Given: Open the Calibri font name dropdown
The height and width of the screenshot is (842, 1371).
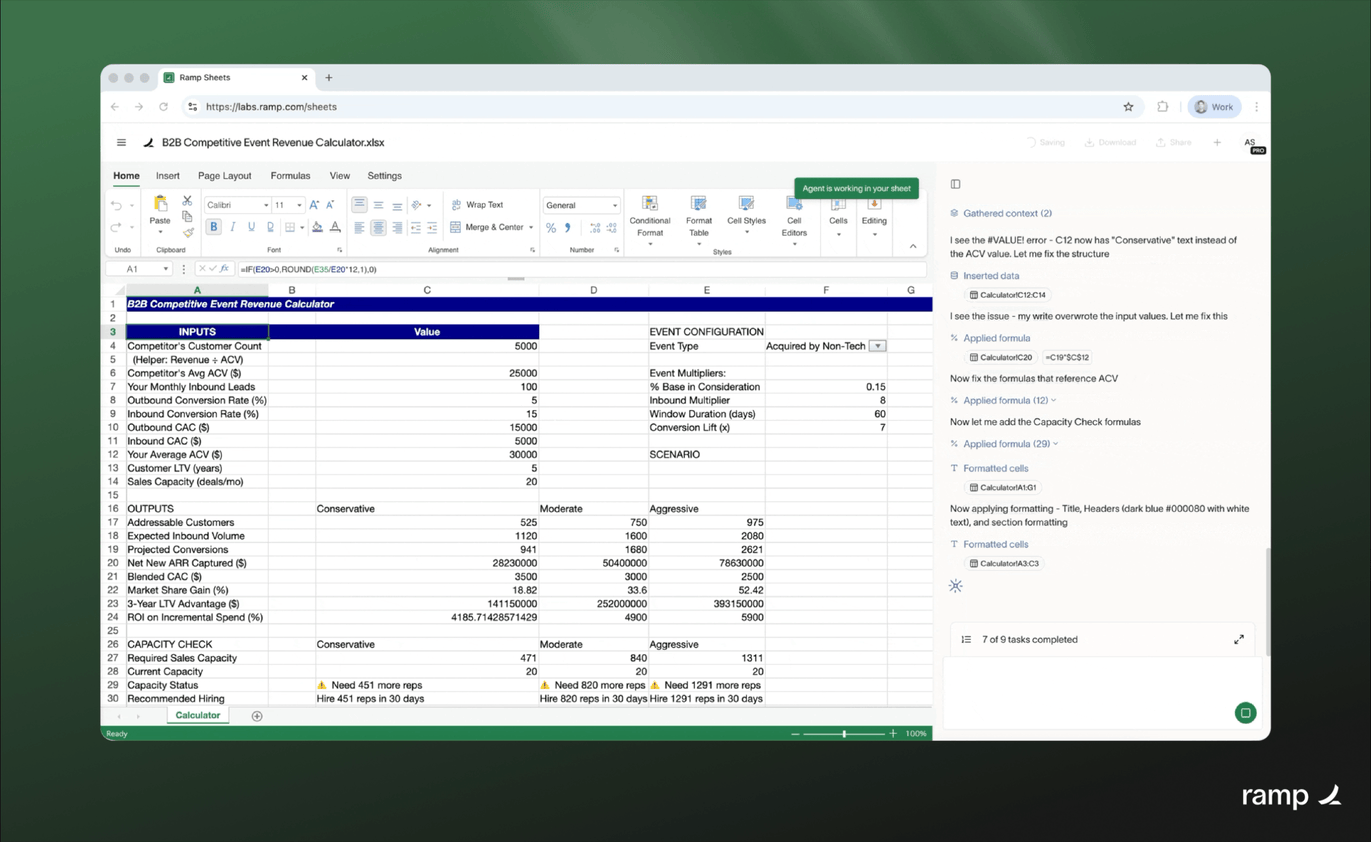Looking at the screenshot, I should [237, 205].
